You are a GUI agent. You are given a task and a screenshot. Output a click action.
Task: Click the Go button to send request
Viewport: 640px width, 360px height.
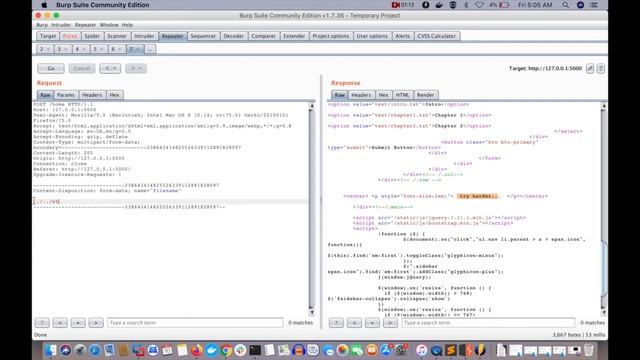click(x=51, y=69)
